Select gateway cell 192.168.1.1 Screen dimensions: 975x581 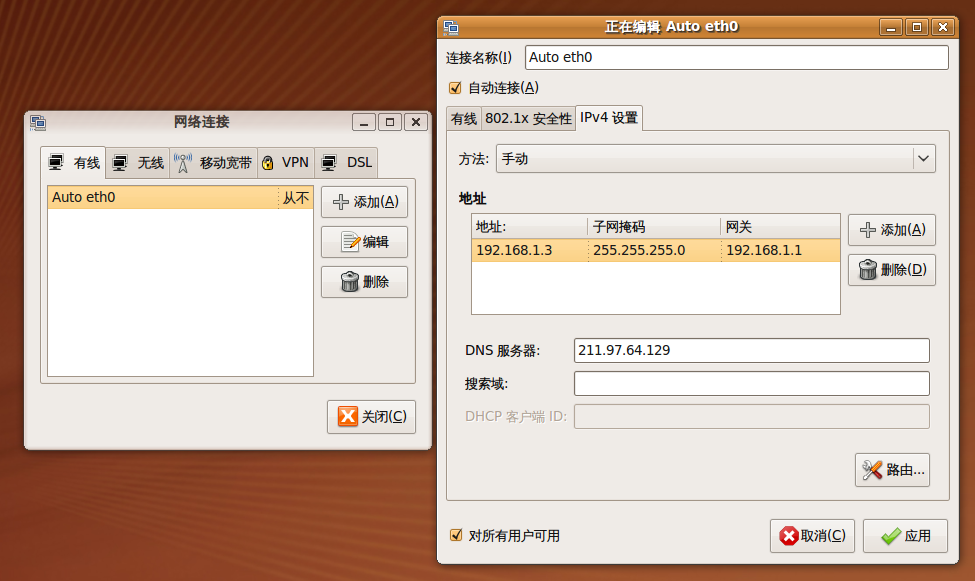pyautogui.click(x=780, y=250)
